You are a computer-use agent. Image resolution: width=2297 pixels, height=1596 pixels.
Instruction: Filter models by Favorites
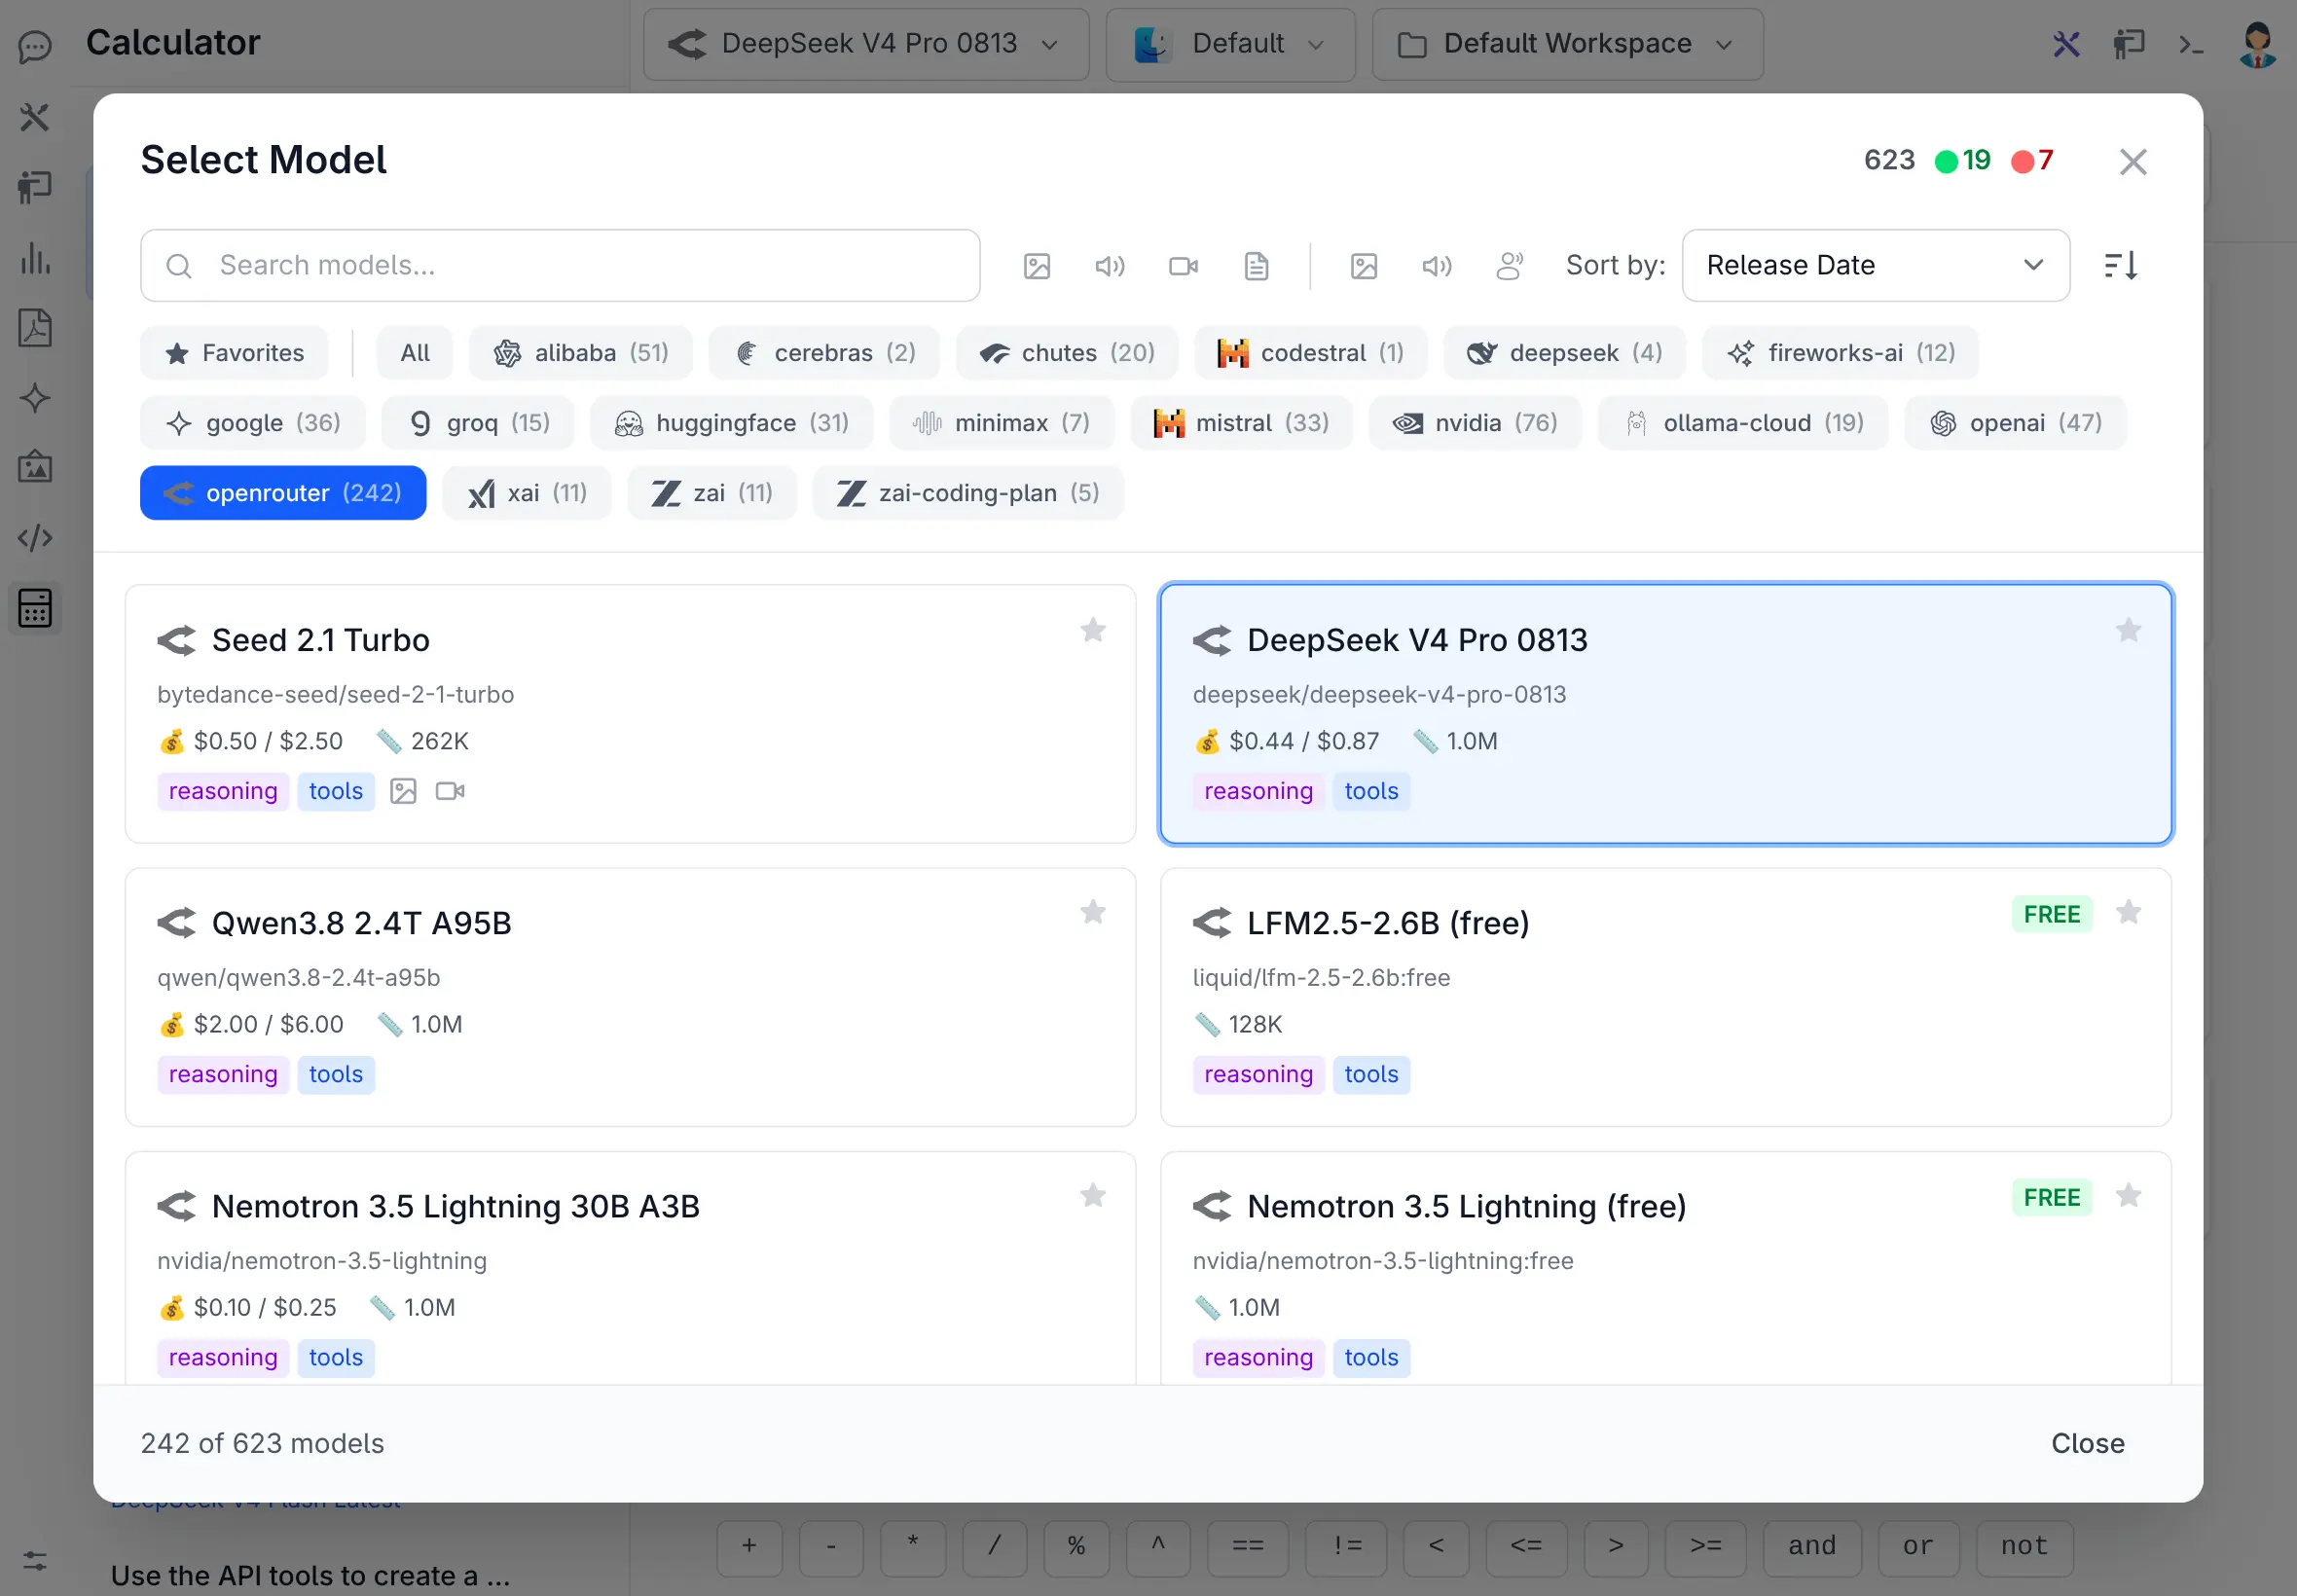[235, 353]
